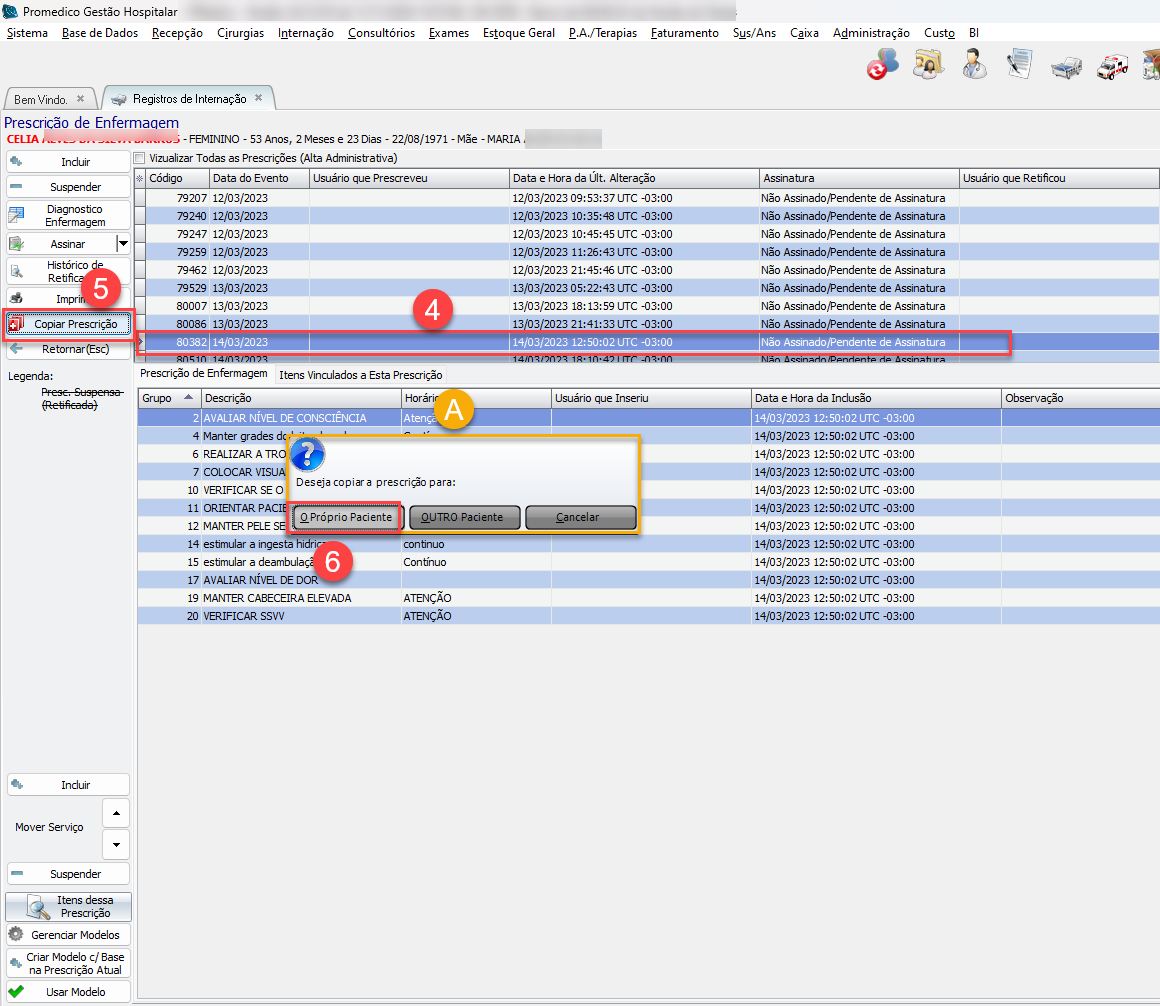Open the hospital bed icon in toolbar
This screenshot has height=1006, width=1160.
tap(1066, 67)
